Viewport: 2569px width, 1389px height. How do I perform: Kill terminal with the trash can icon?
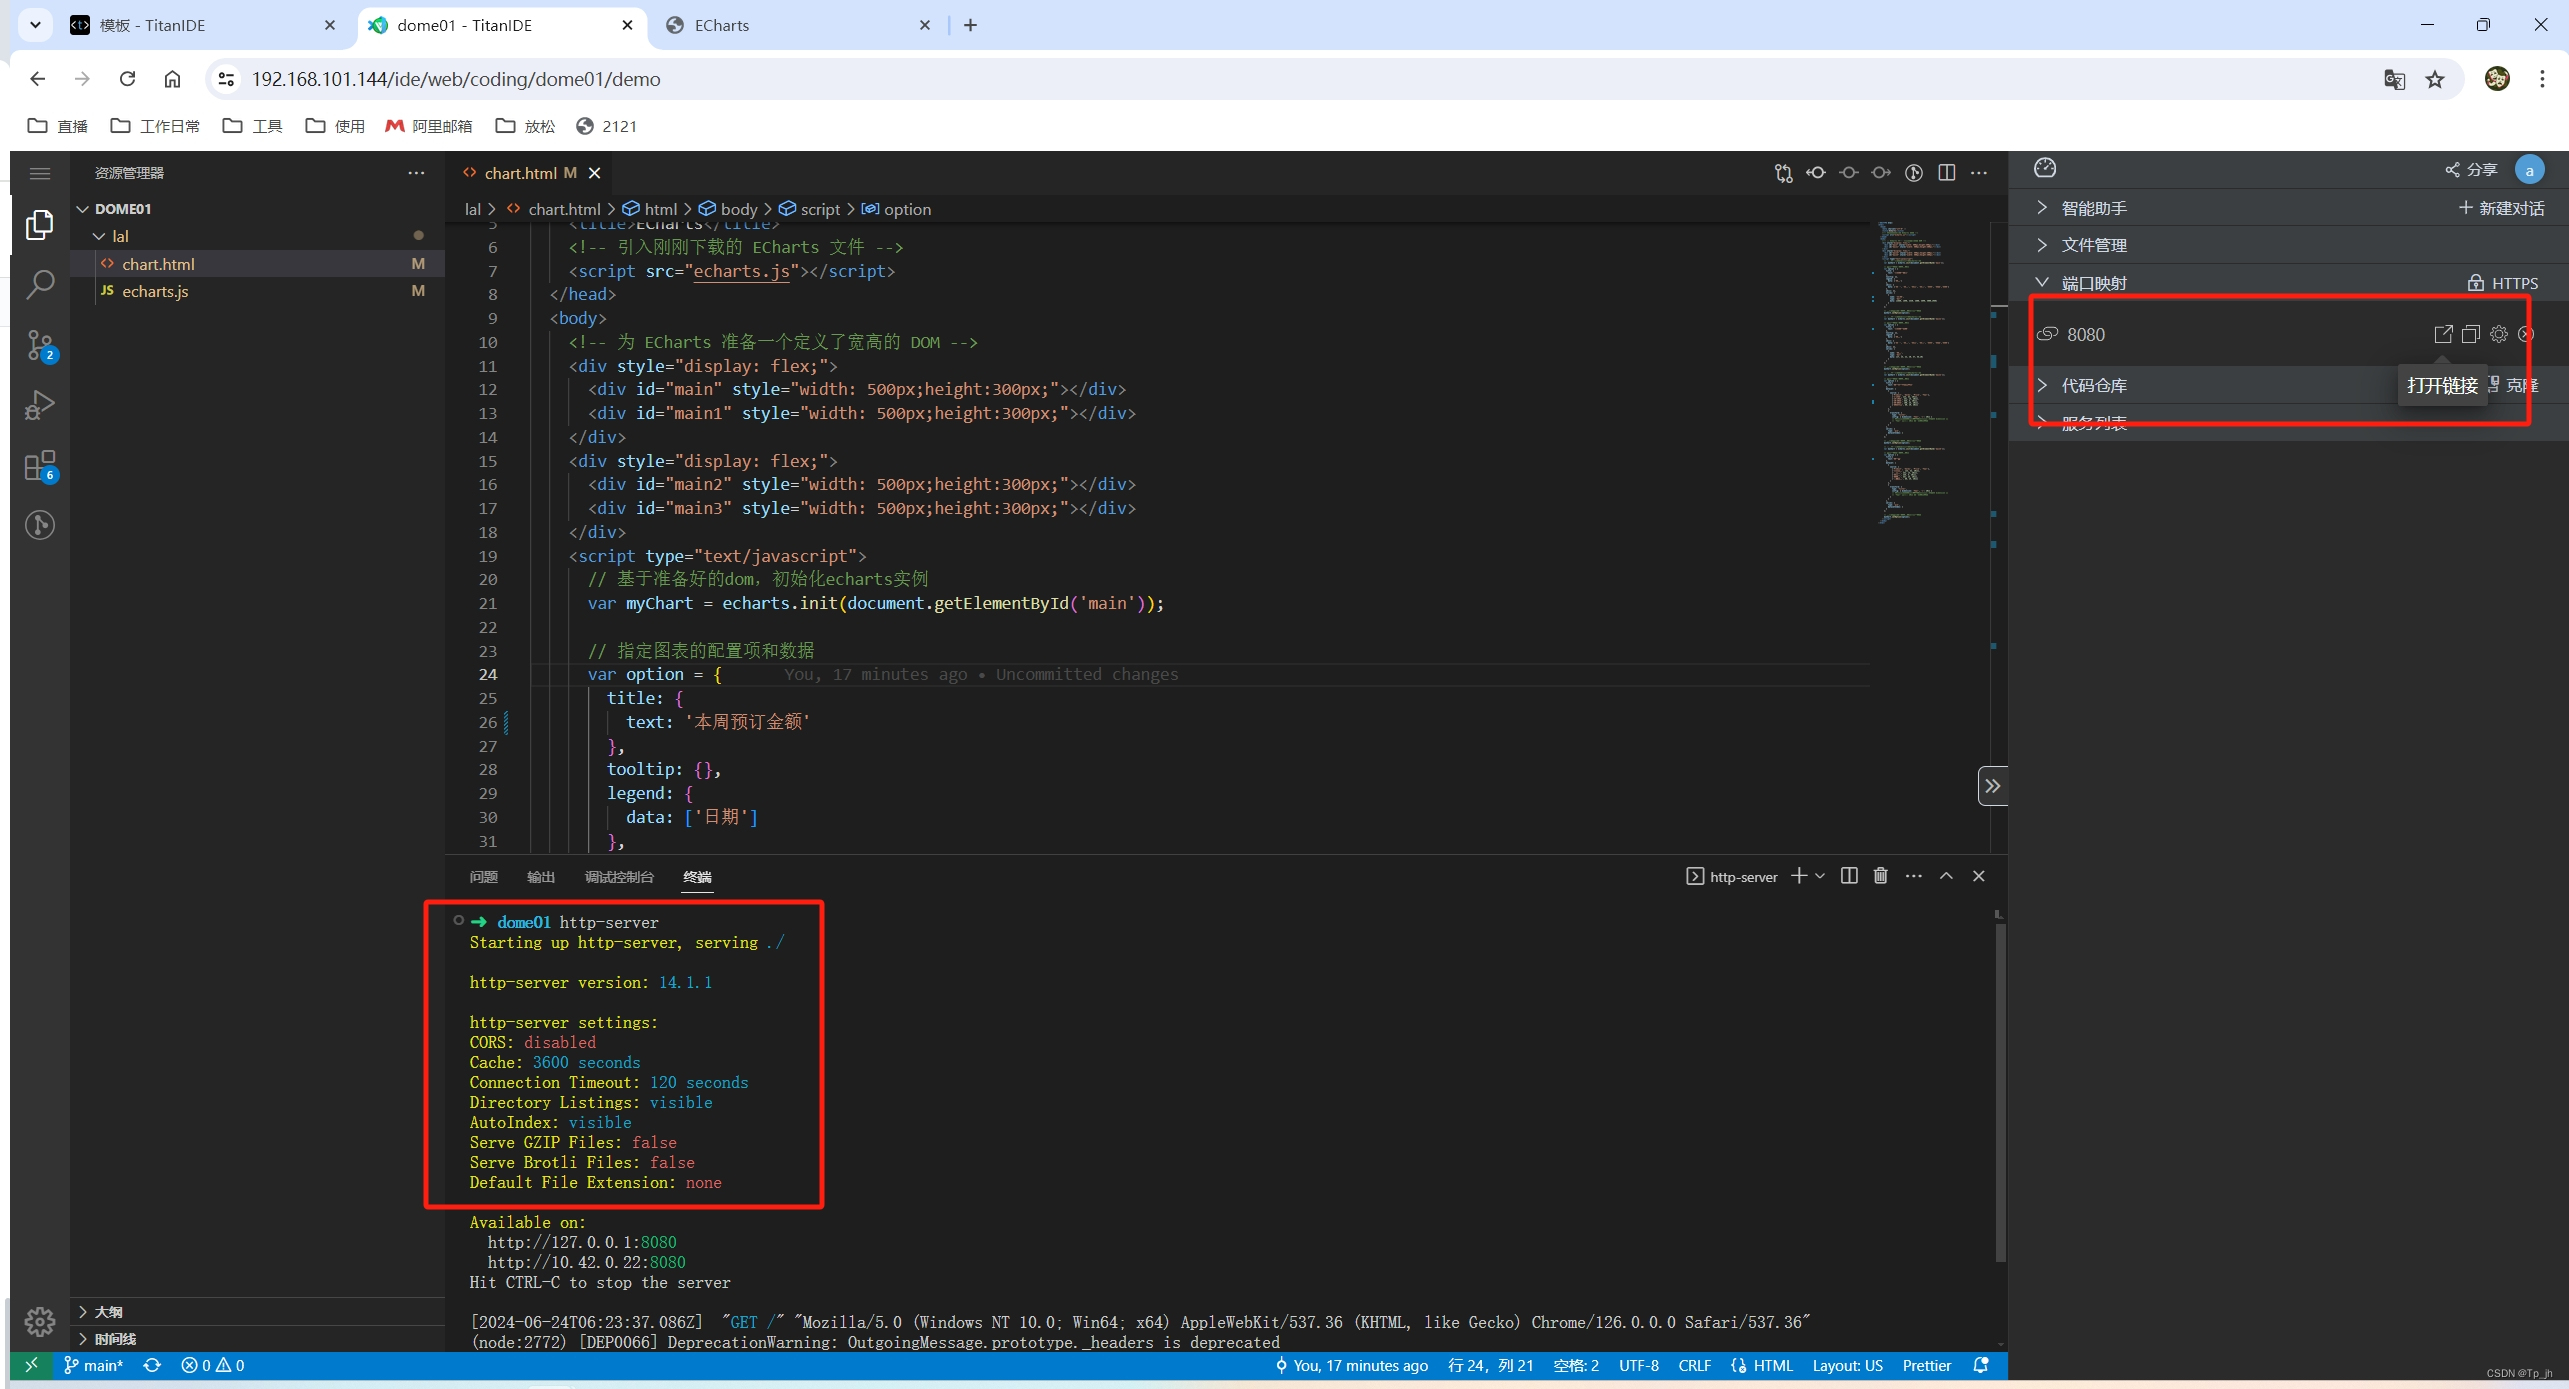tap(1880, 876)
